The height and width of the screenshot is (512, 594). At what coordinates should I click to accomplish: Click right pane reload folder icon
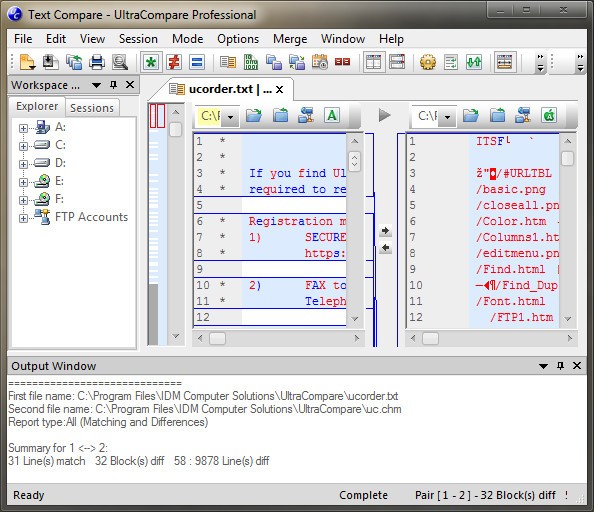(497, 115)
